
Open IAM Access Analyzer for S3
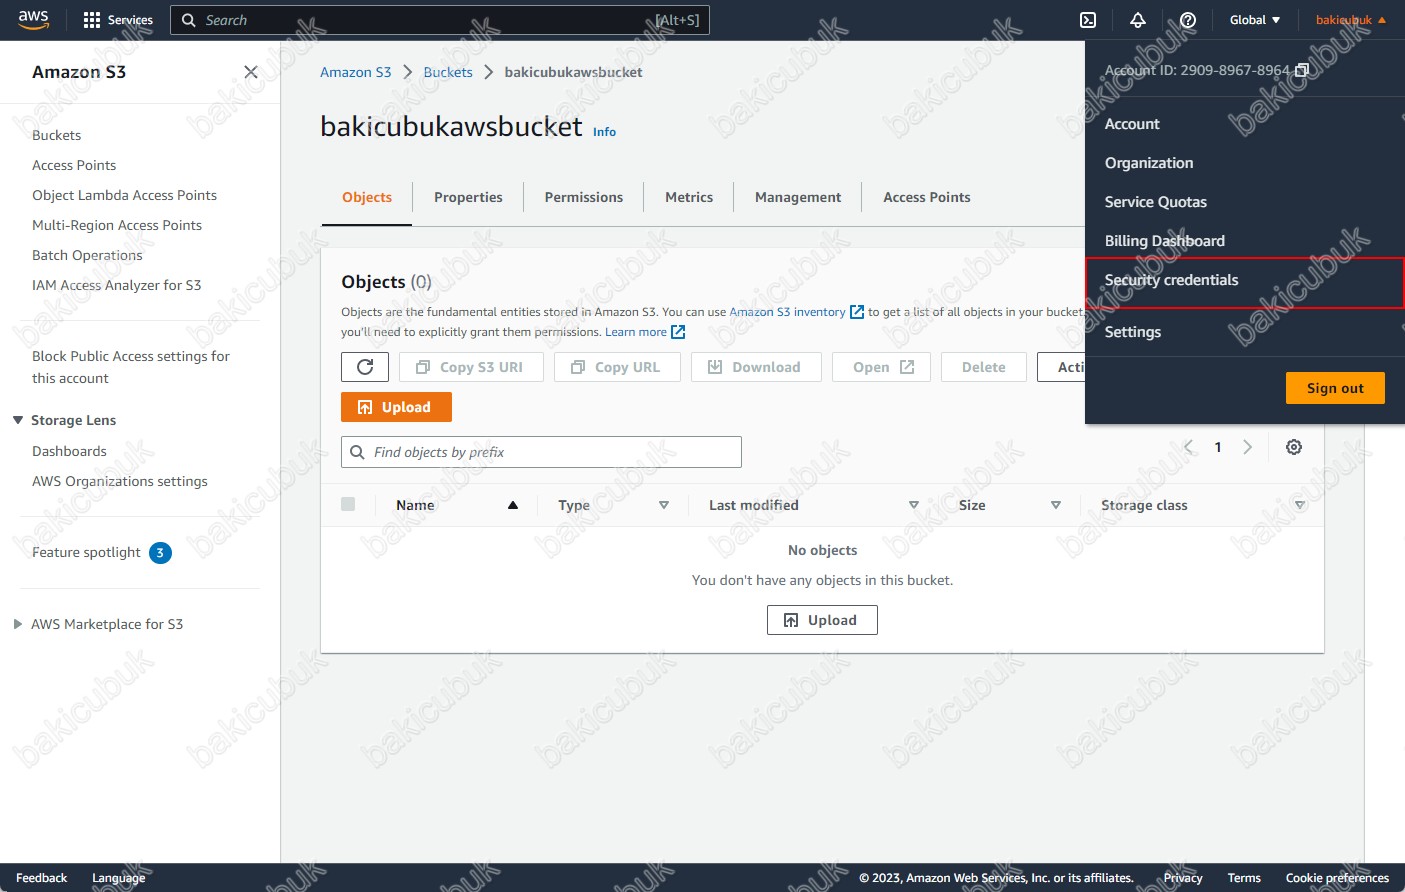point(117,285)
